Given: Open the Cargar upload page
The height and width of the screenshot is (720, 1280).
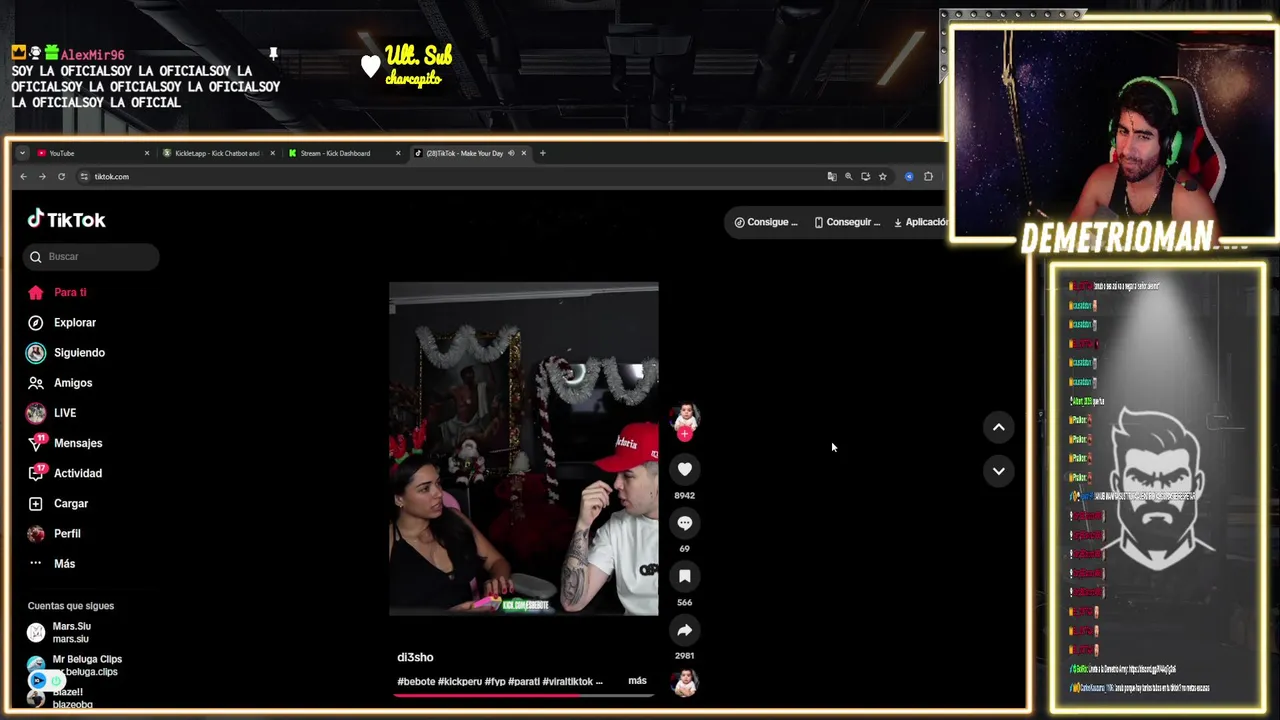Looking at the screenshot, I should [71, 503].
